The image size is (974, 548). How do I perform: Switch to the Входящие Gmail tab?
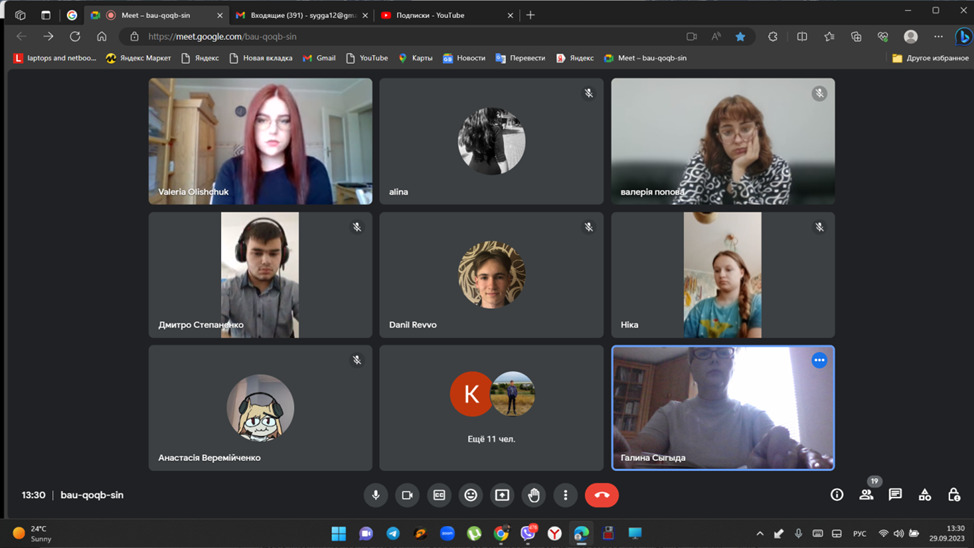click(300, 15)
